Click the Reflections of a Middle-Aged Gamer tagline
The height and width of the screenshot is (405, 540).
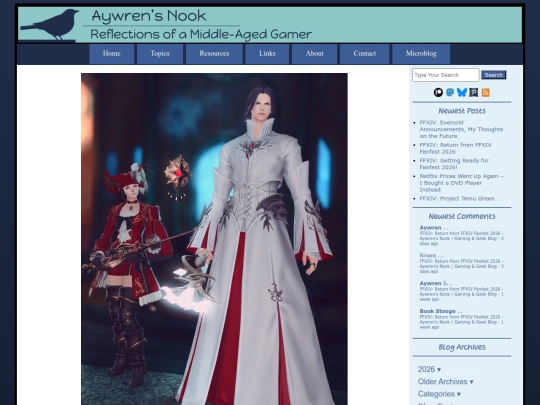point(201,34)
